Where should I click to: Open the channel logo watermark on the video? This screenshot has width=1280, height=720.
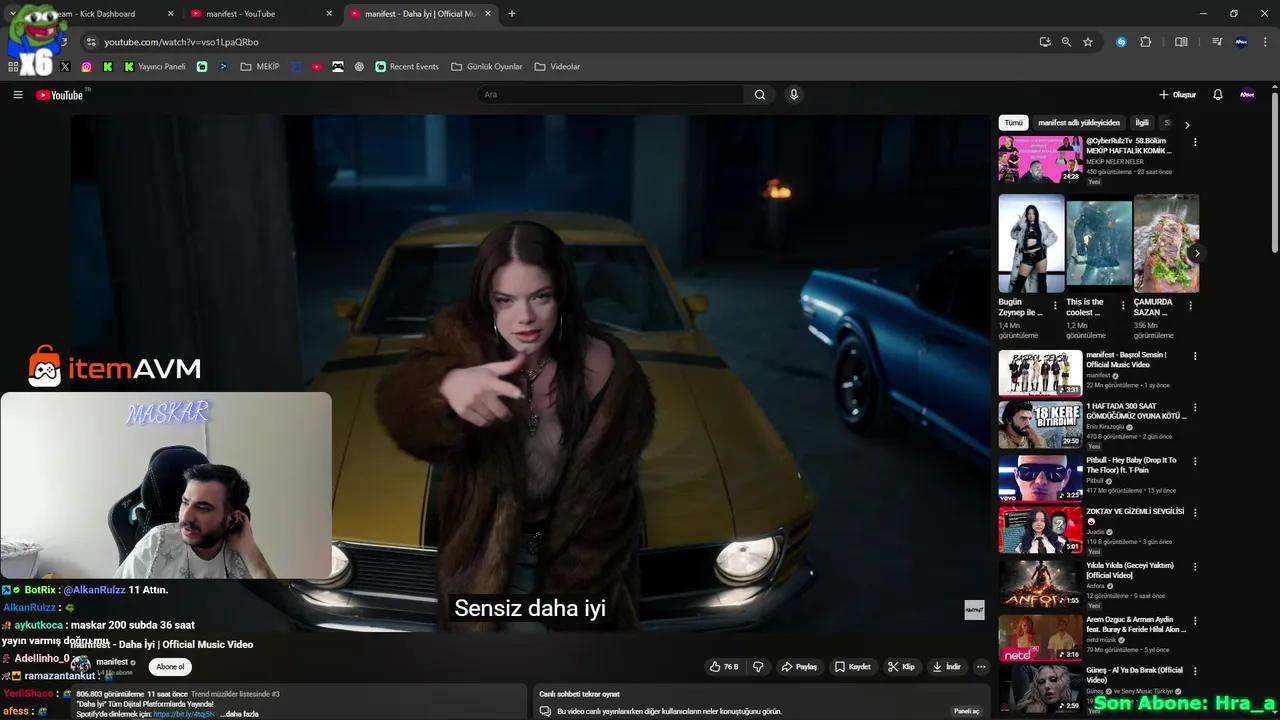[974, 610]
